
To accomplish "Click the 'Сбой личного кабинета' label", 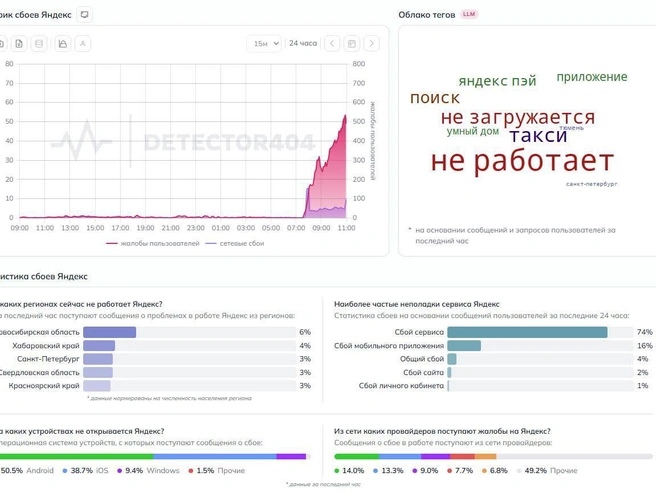I will tap(401, 386).
